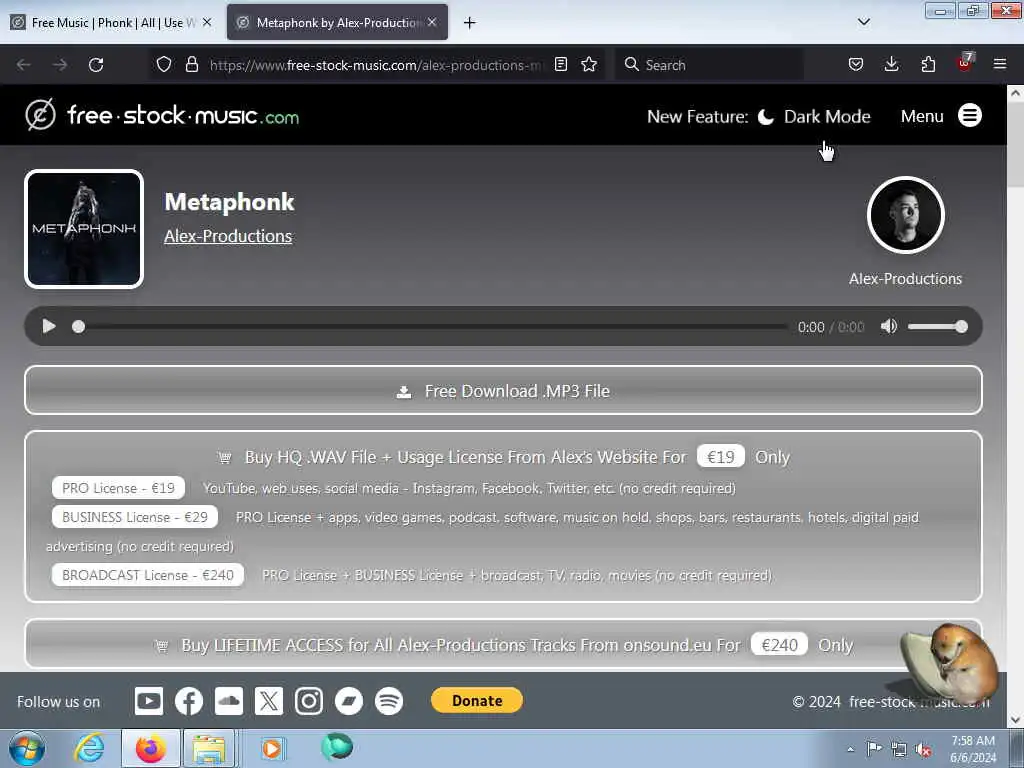Open the Pocket save icon
This screenshot has height=768, width=1024.
(x=856, y=65)
